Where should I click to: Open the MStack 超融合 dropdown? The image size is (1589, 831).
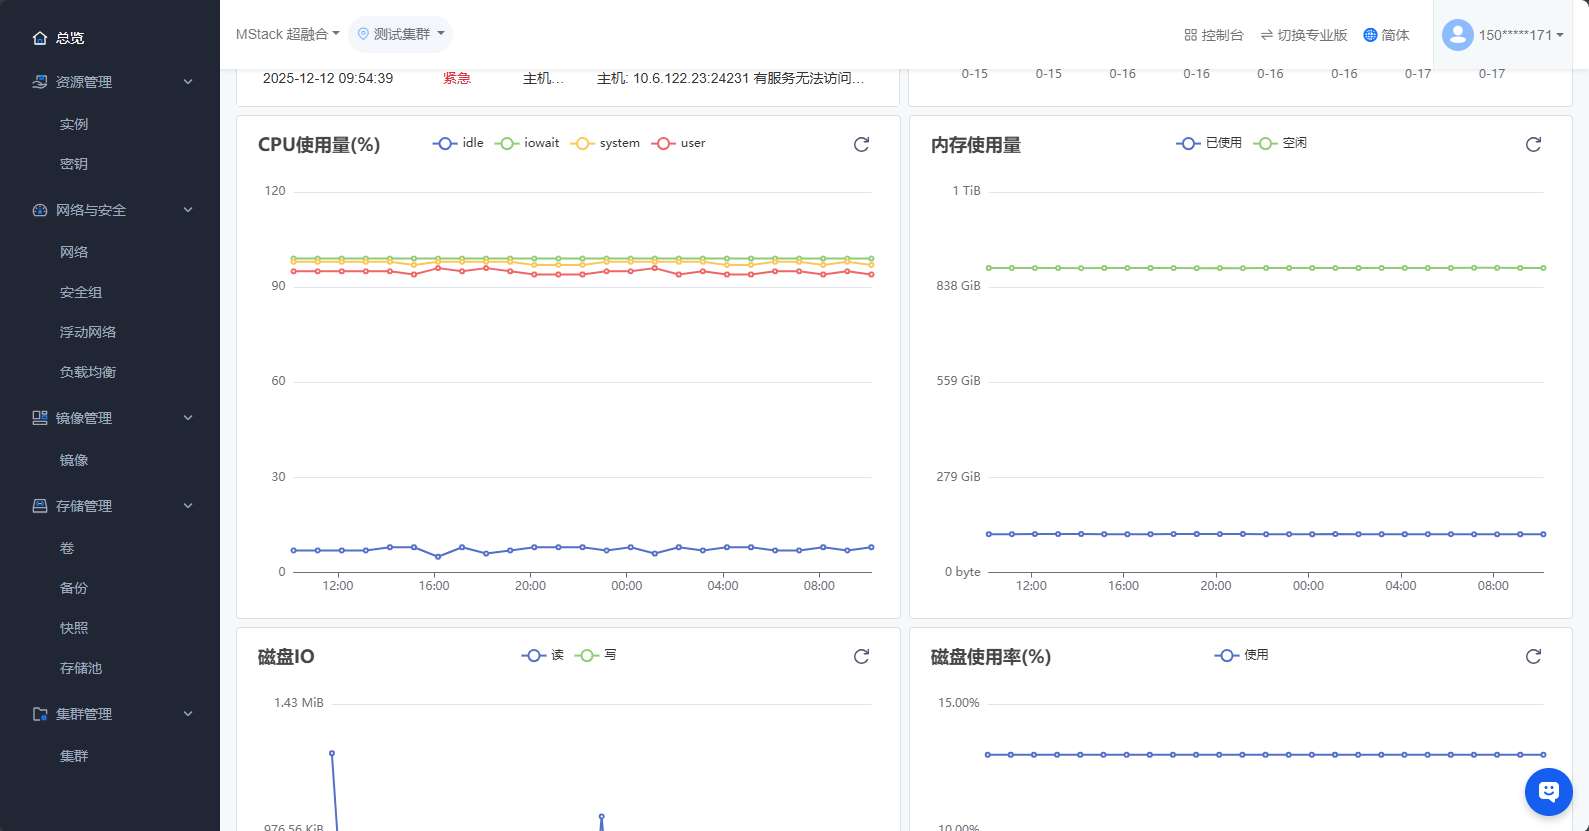coord(287,34)
